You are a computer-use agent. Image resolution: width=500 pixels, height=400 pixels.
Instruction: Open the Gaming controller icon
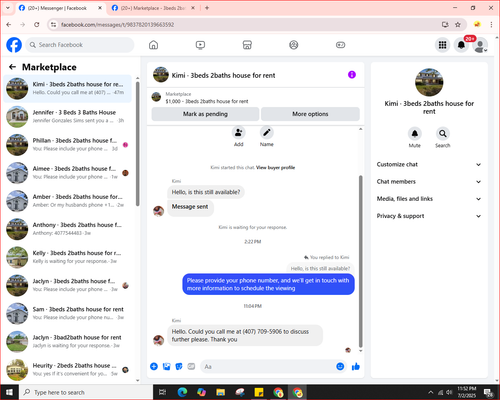pyautogui.click(x=340, y=45)
